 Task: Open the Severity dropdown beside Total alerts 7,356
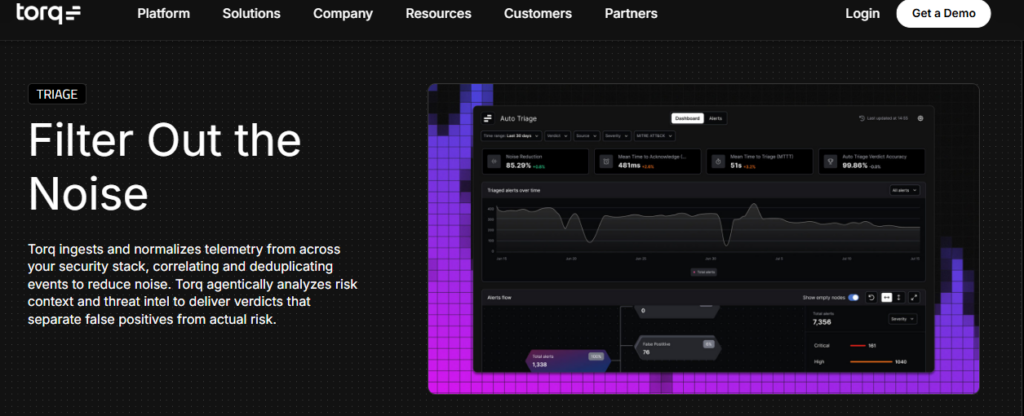[x=903, y=319]
